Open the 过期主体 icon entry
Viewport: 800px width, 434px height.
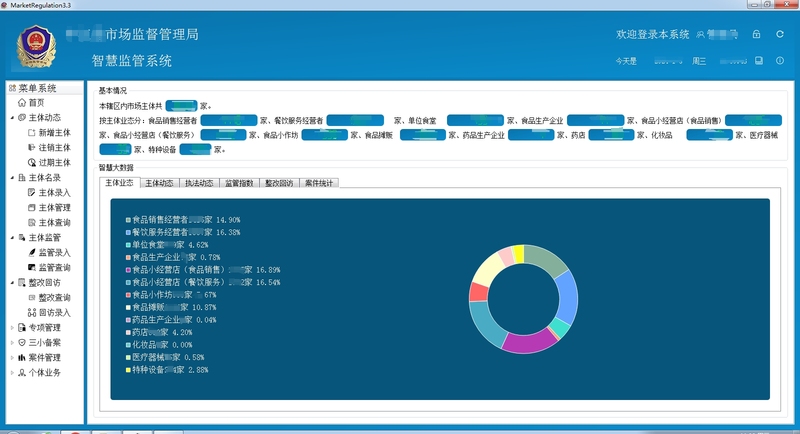pos(32,163)
